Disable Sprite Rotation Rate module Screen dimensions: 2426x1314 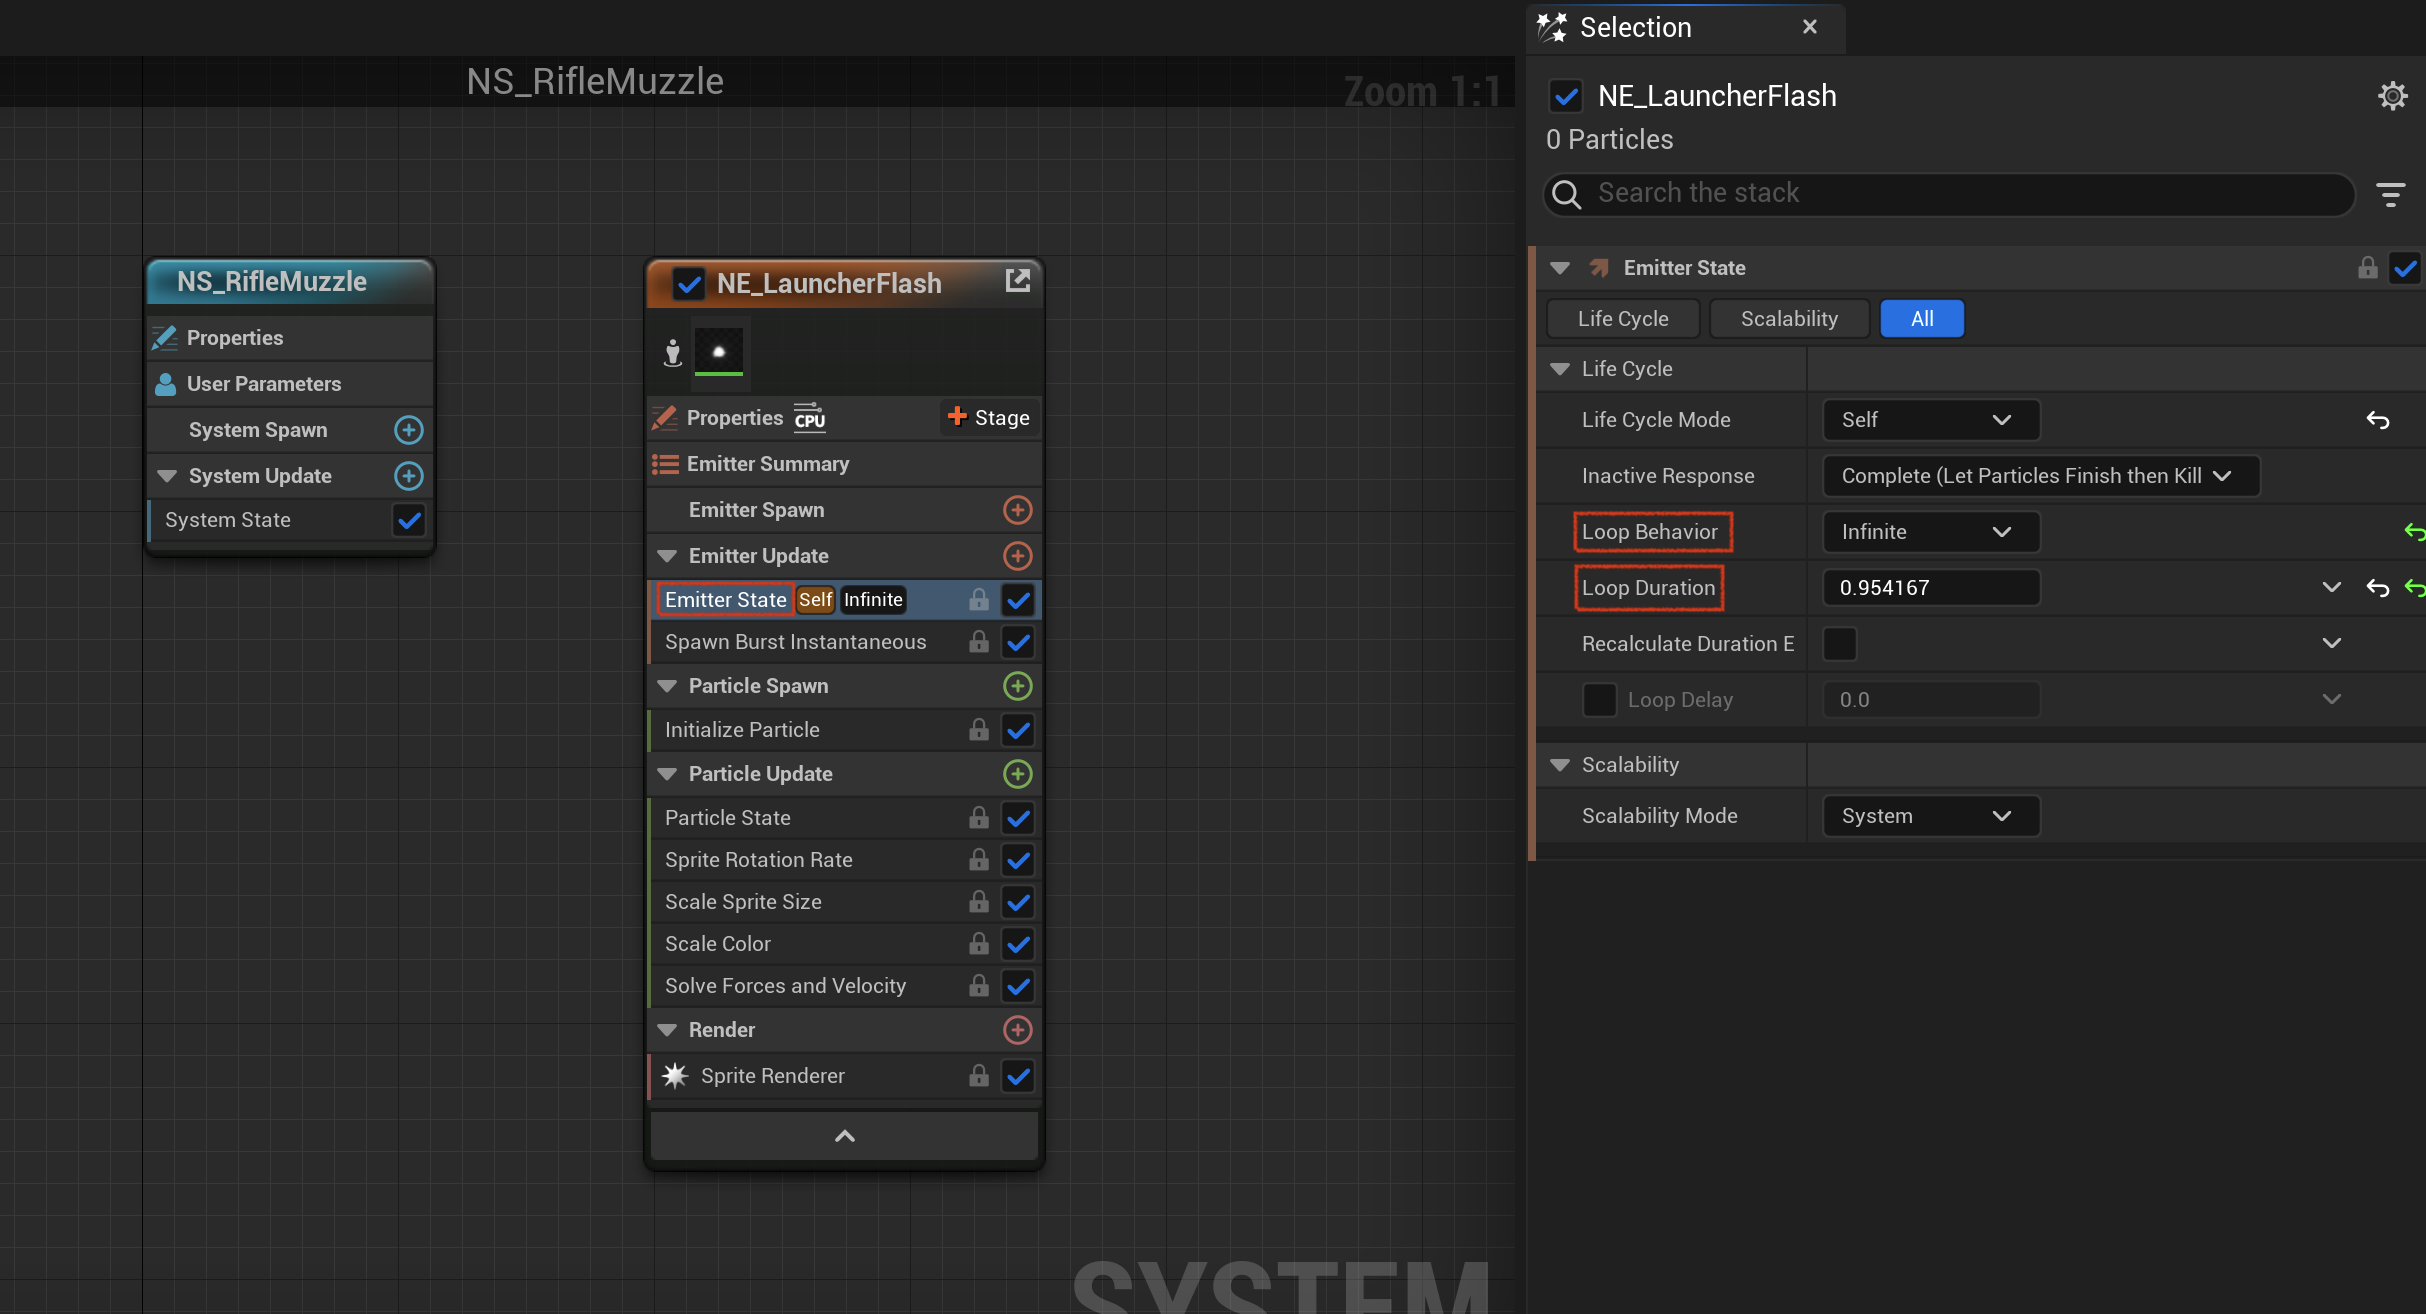[x=1018, y=860]
